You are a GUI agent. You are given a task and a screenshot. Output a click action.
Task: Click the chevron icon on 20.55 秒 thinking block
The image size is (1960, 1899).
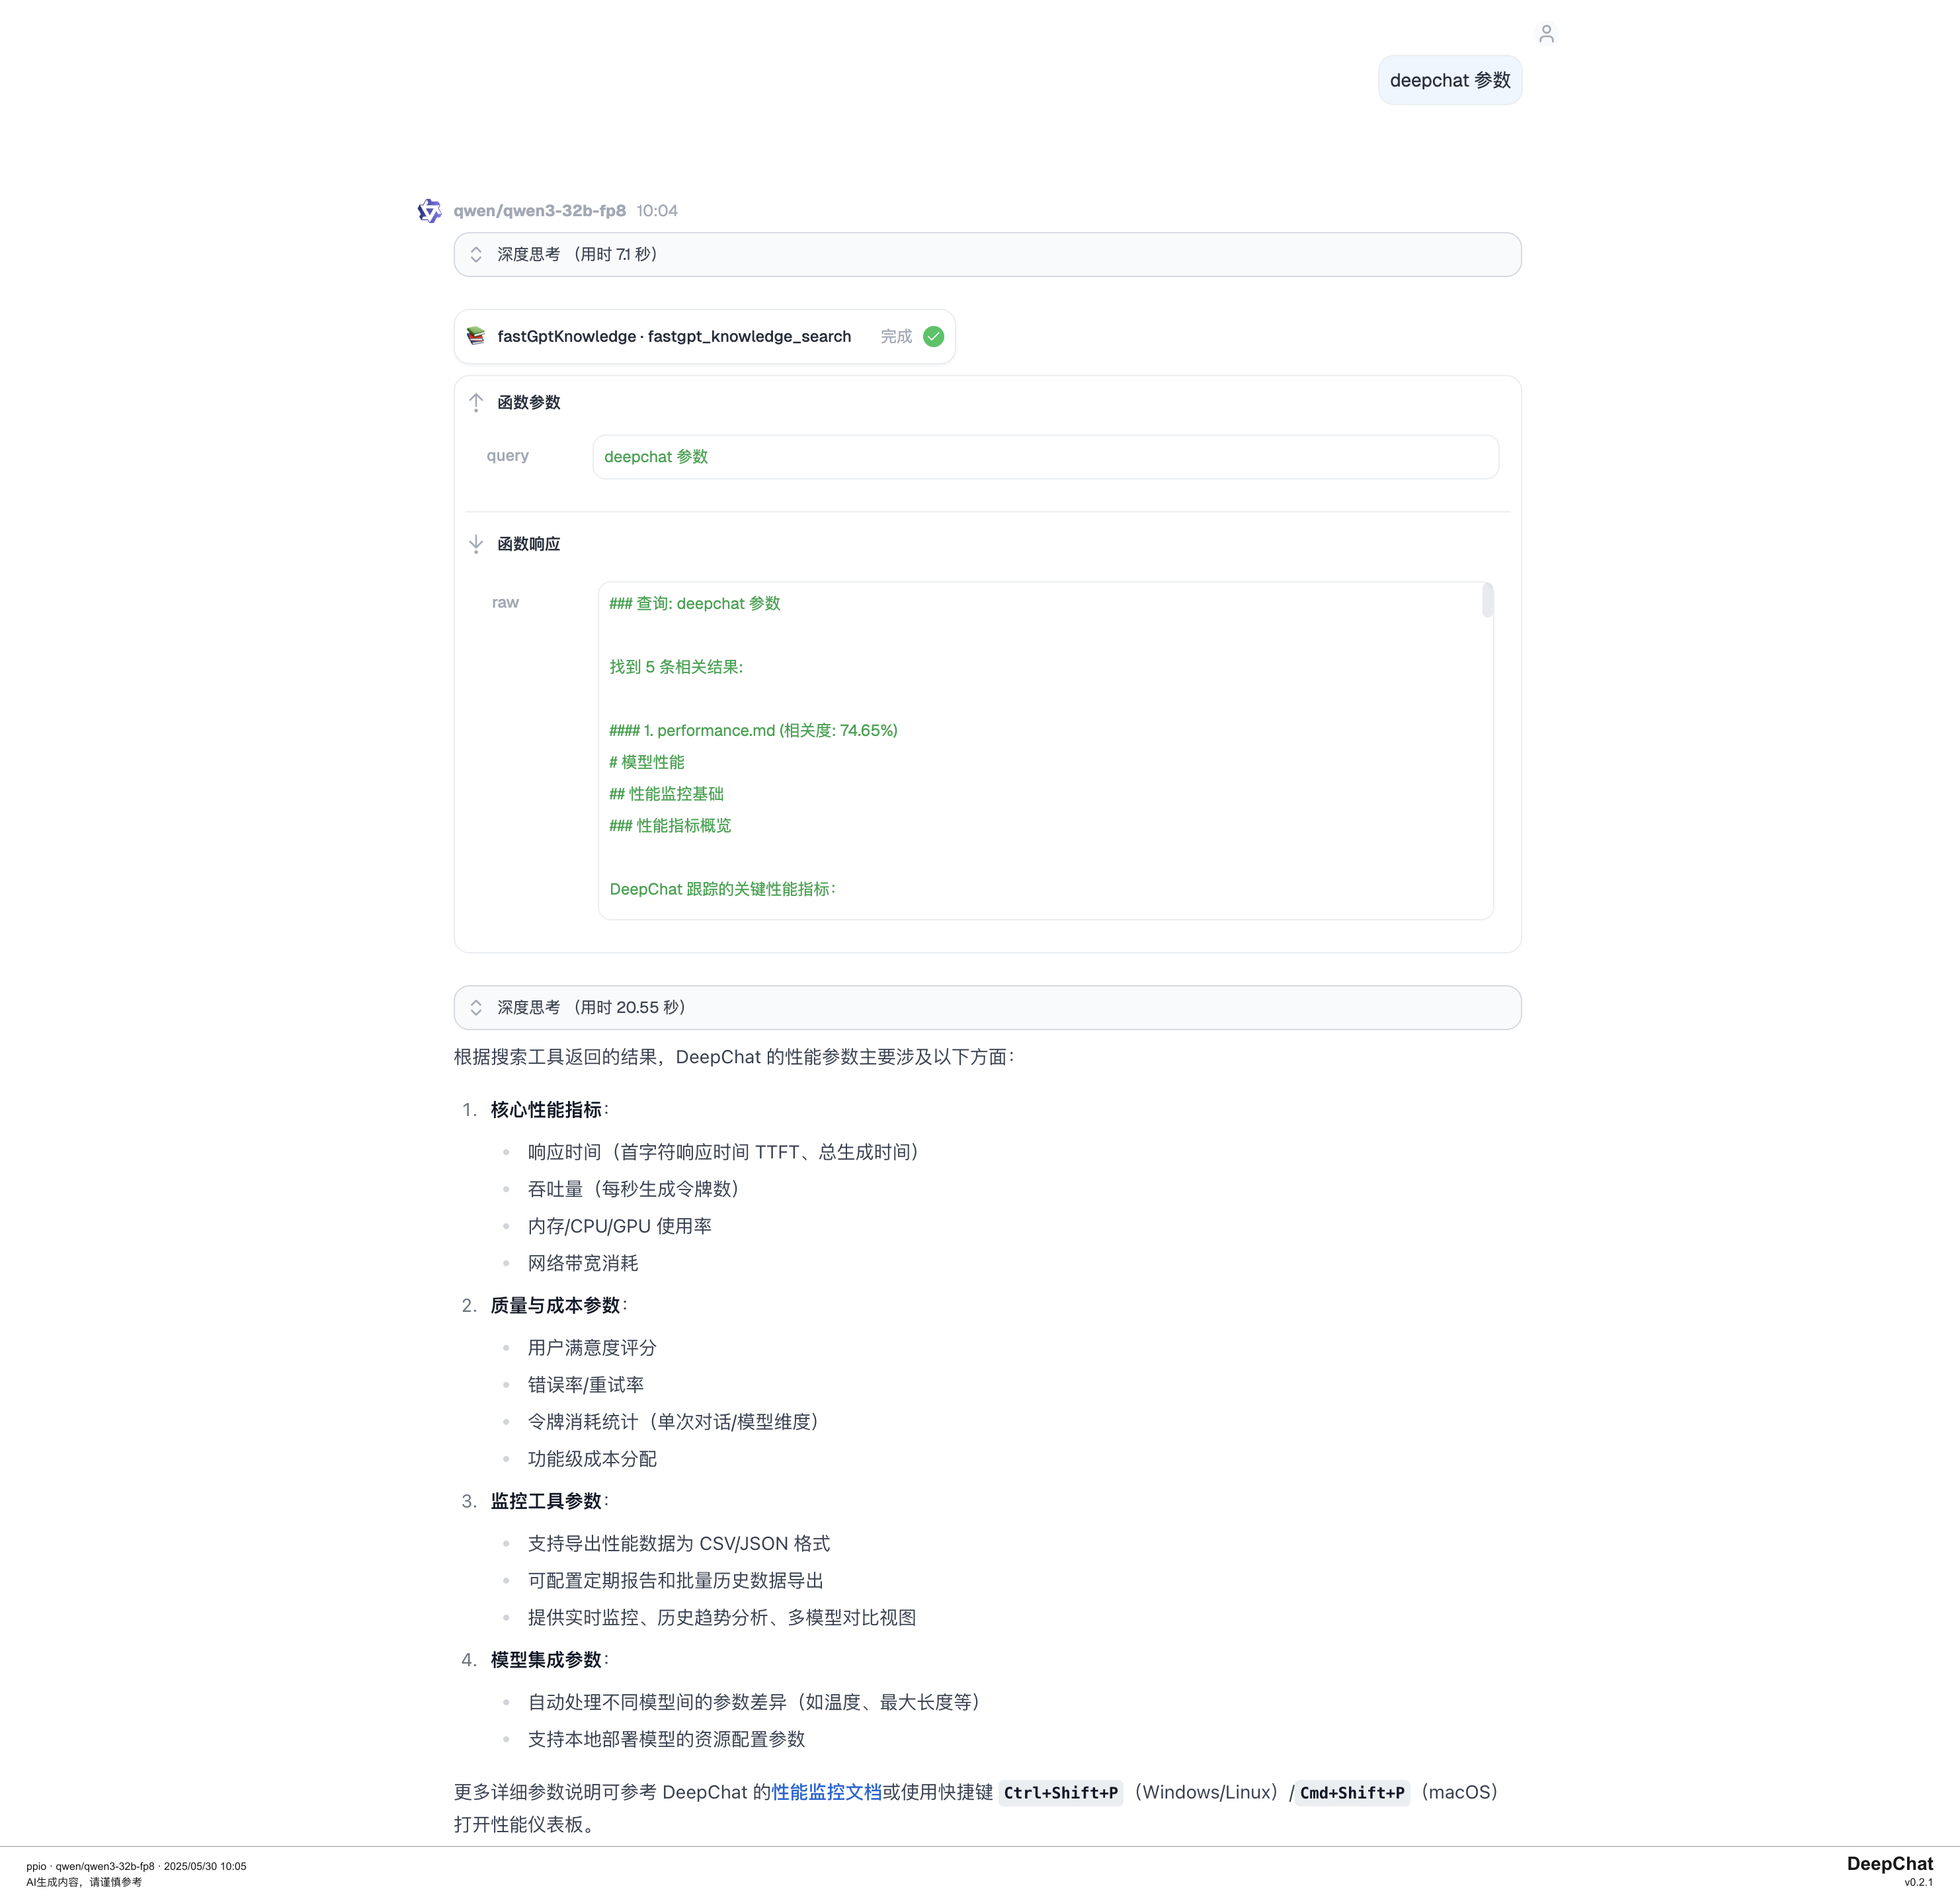tap(476, 1007)
